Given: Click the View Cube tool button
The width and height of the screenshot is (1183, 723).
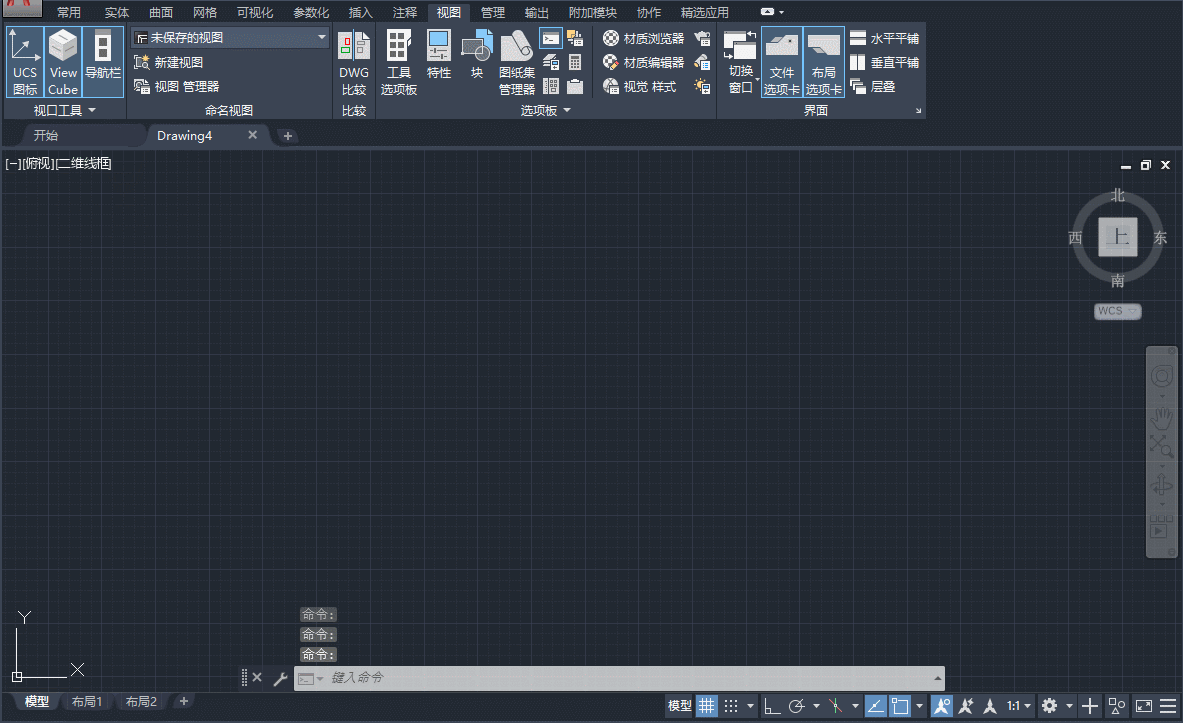Looking at the screenshot, I should (63, 60).
